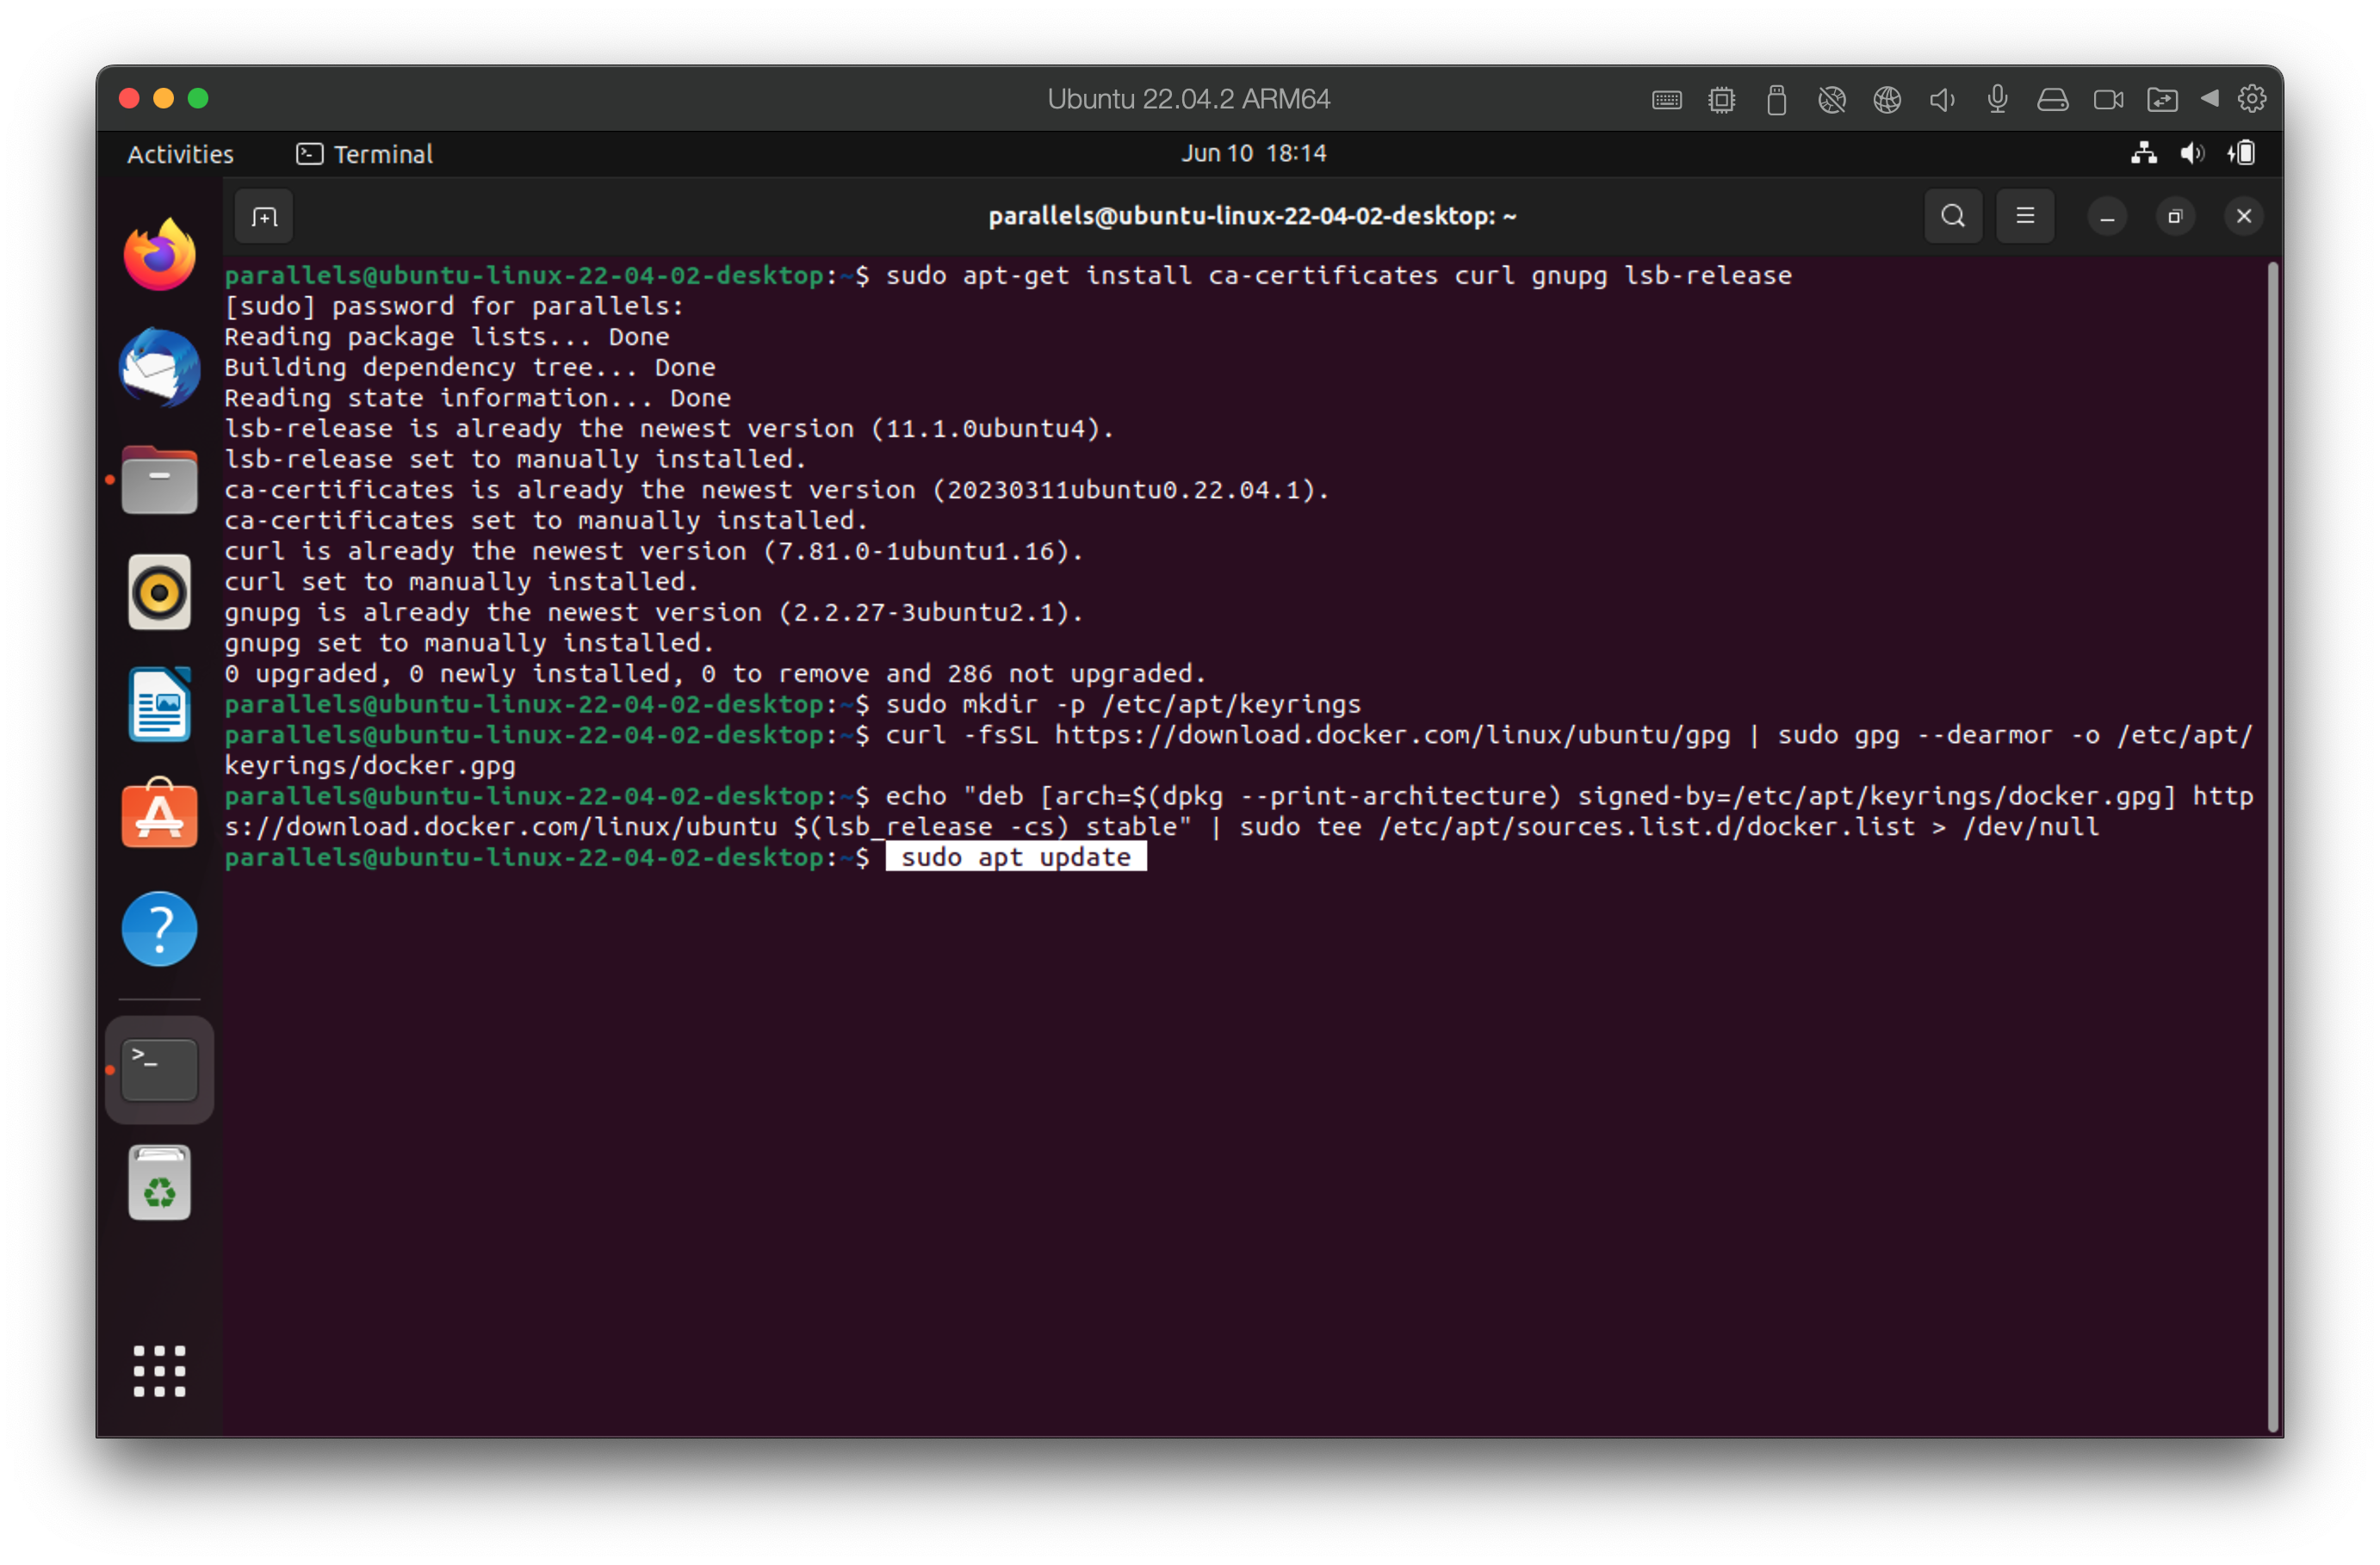Open the Terminal app menu in top bar
The height and width of the screenshot is (1565, 2380).
364,154
